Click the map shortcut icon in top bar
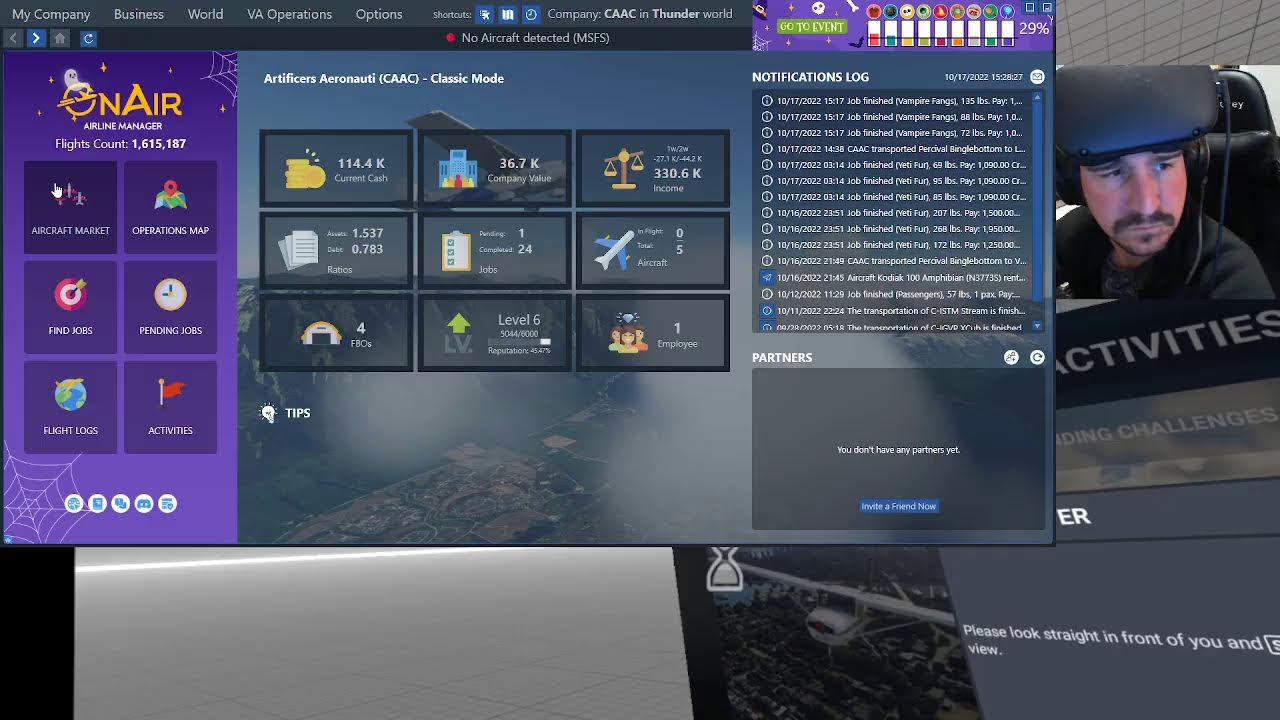Image resolution: width=1280 pixels, height=720 pixels. pos(508,15)
